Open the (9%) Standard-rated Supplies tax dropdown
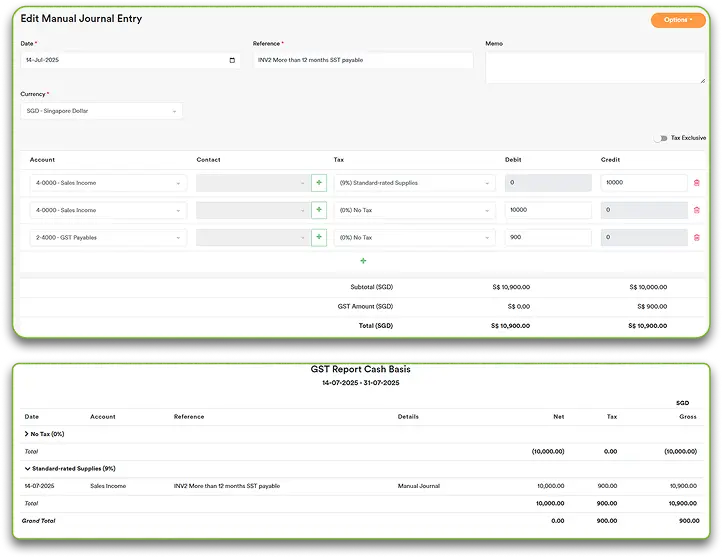This screenshot has height=558, width=723. pyautogui.click(x=414, y=183)
